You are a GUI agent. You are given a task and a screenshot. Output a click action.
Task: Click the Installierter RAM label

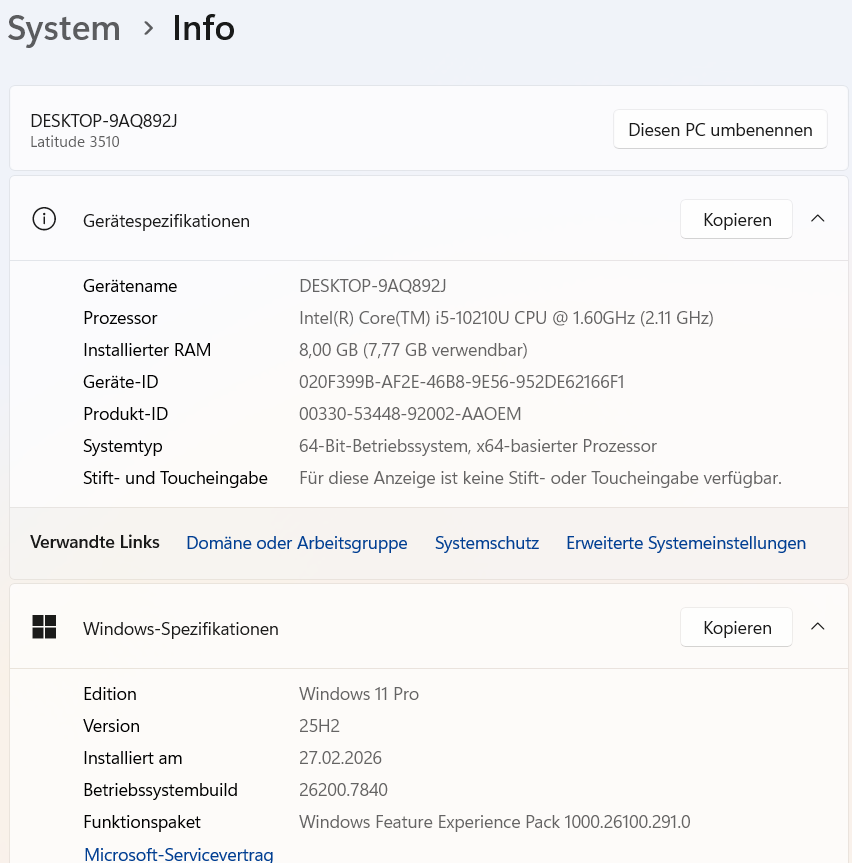[147, 350]
